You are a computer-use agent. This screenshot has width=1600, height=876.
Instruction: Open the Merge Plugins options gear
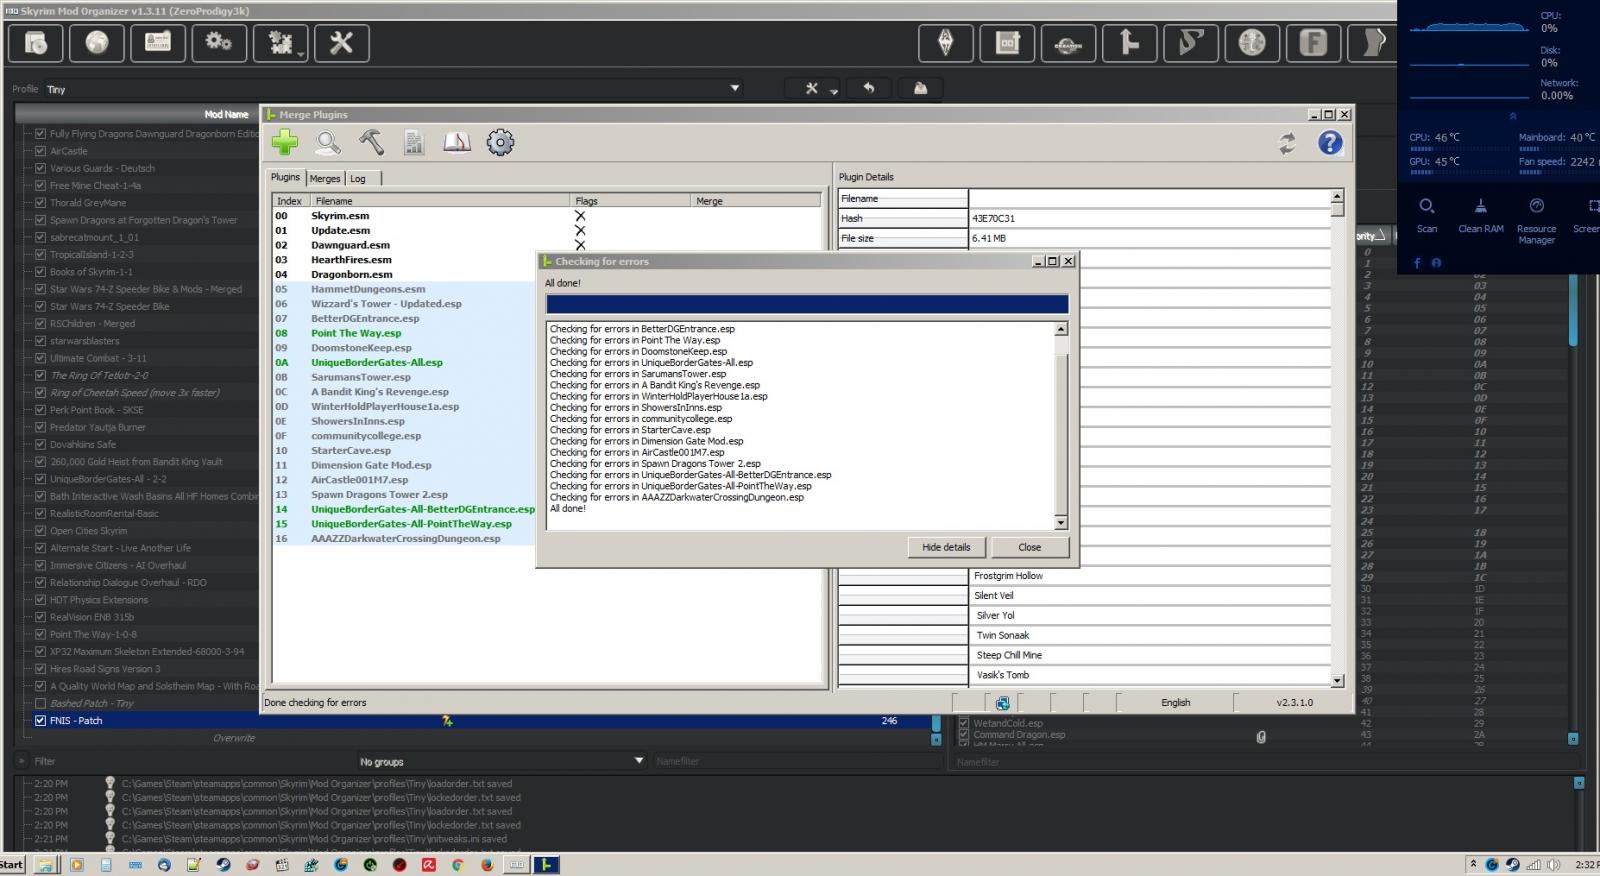pyautogui.click(x=500, y=143)
